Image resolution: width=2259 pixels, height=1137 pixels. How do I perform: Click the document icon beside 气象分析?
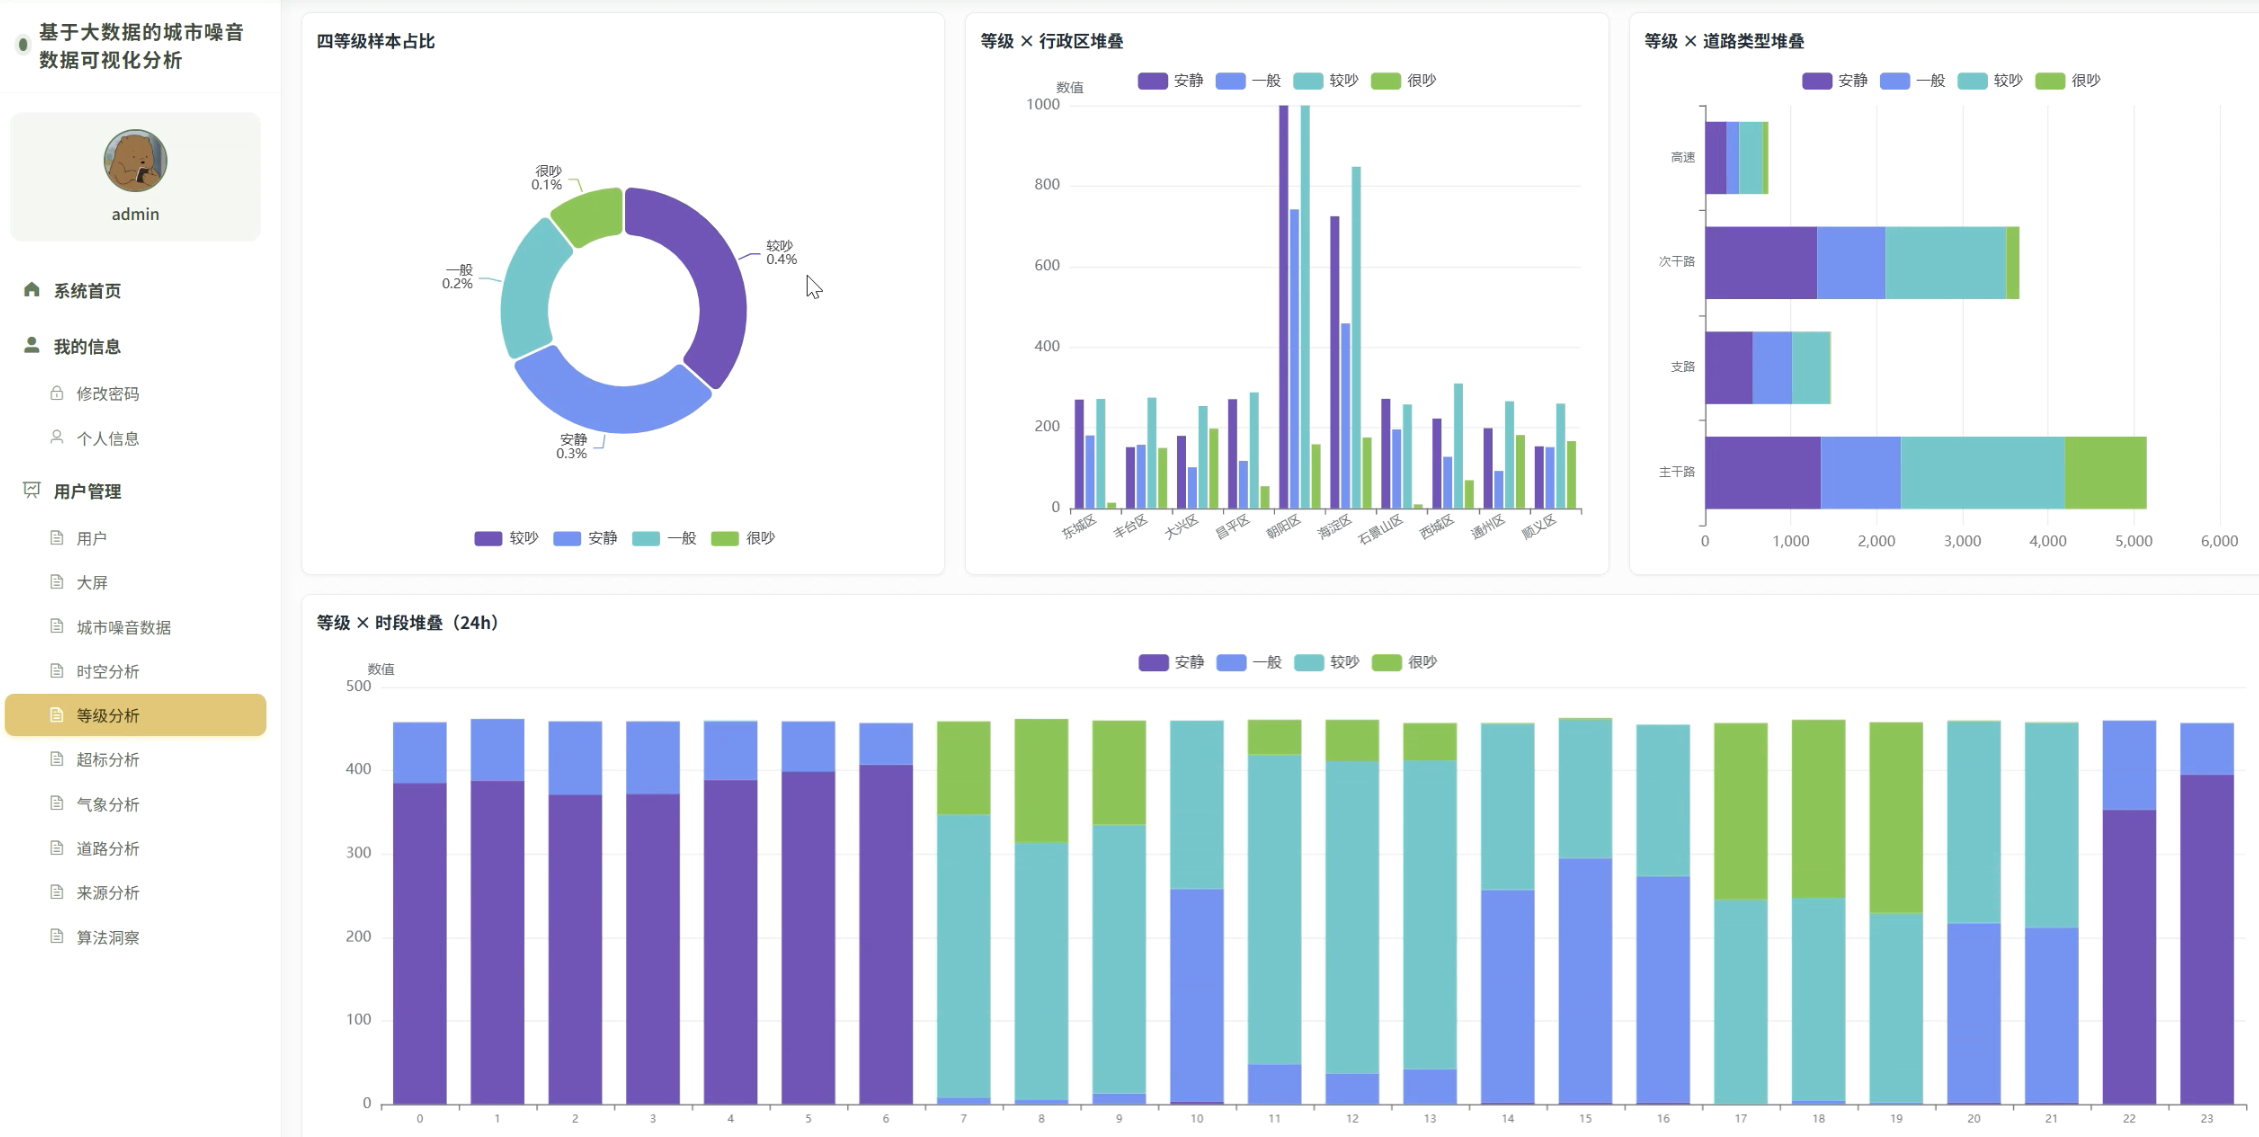[57, 803]
